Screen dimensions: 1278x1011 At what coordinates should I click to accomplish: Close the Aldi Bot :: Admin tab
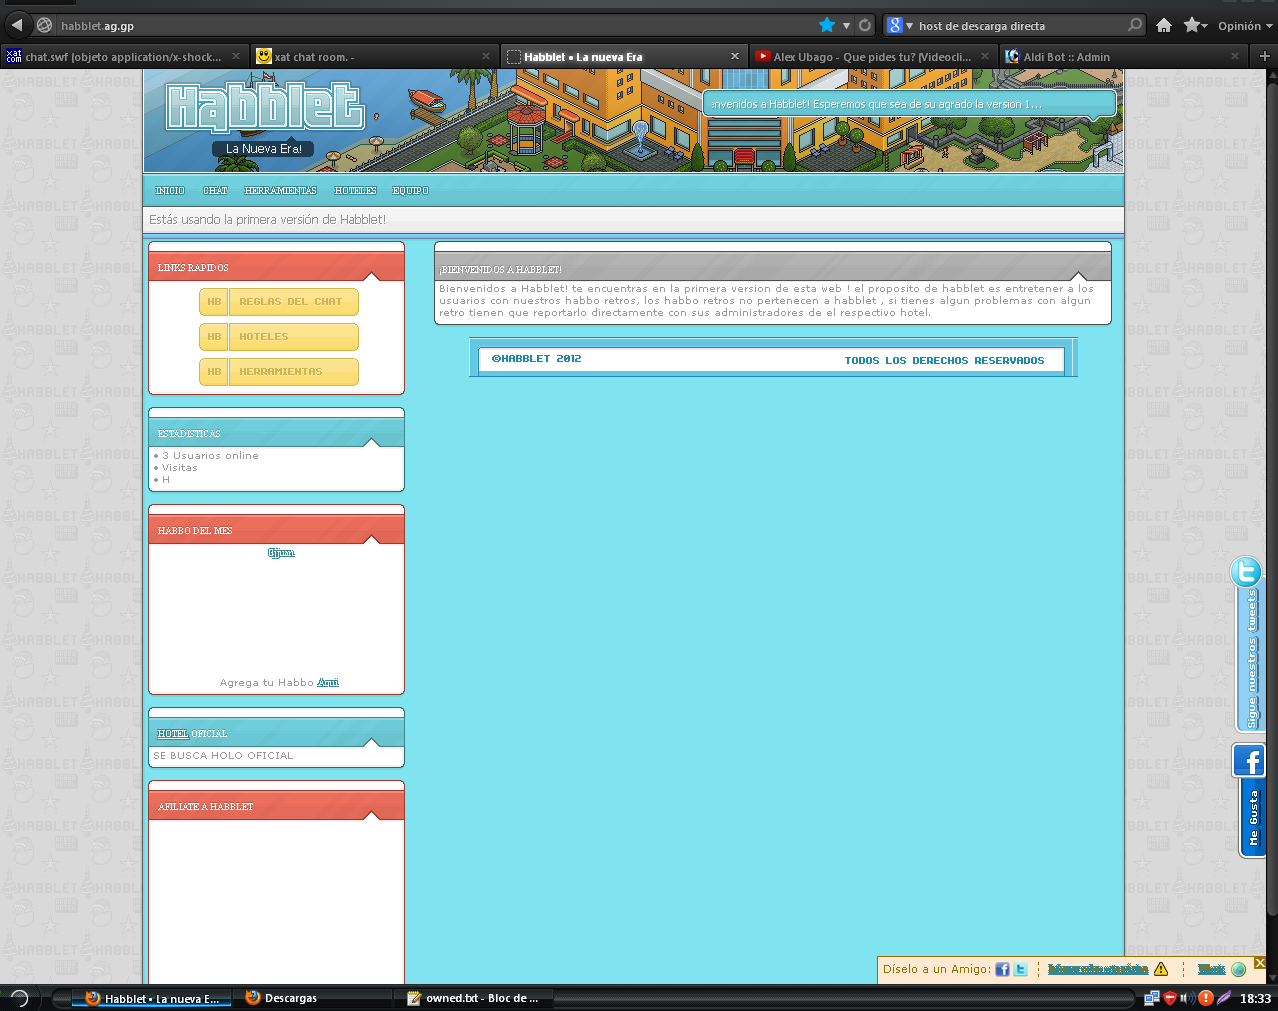click(1235, 56)
